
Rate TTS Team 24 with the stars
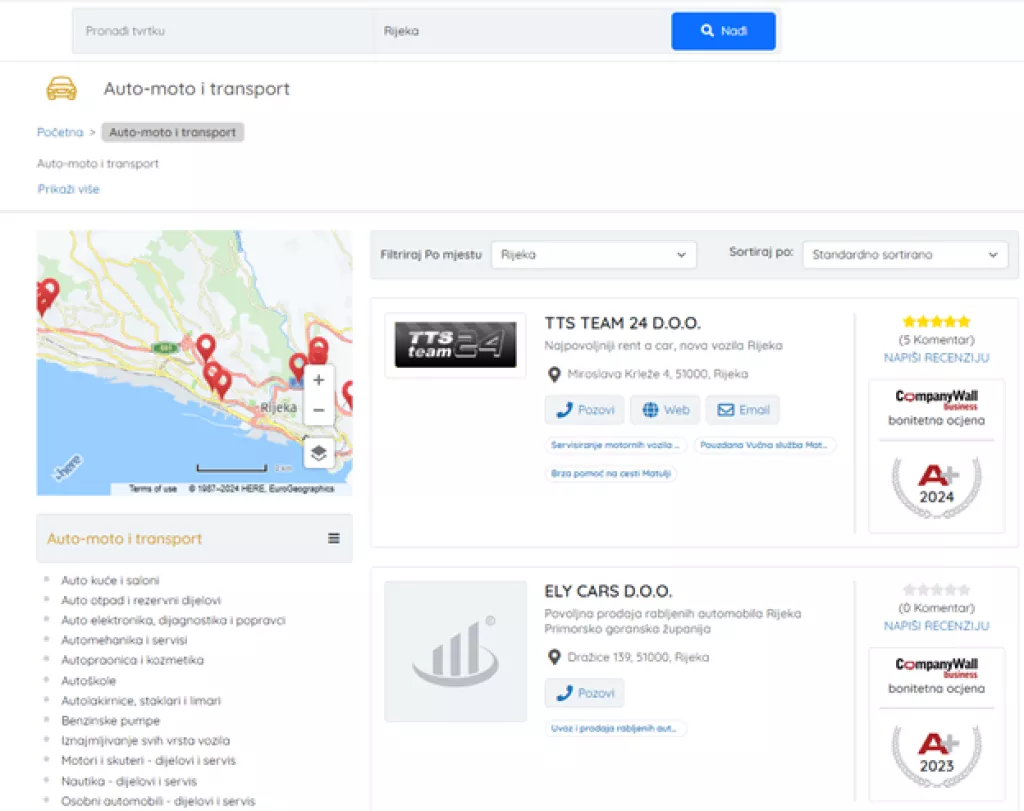[936, 322]
